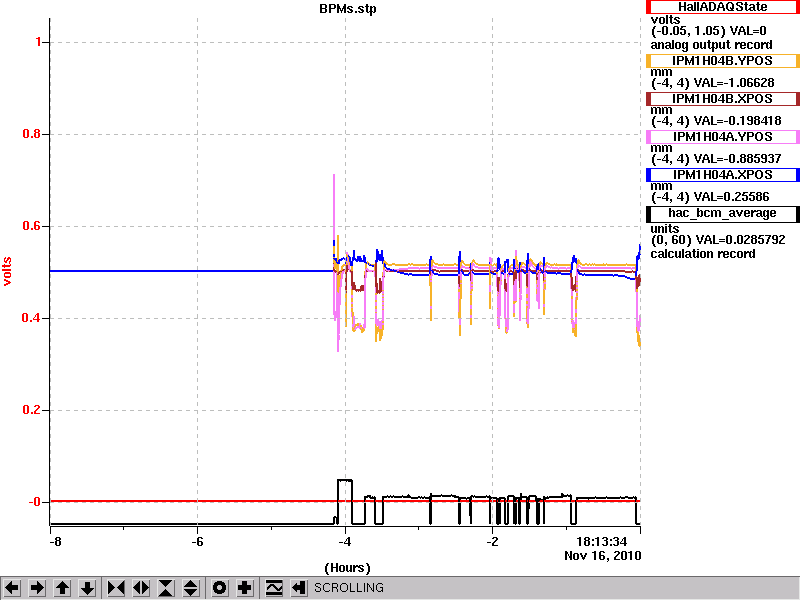Click the VAL=-0.885937 readout text

738,159
